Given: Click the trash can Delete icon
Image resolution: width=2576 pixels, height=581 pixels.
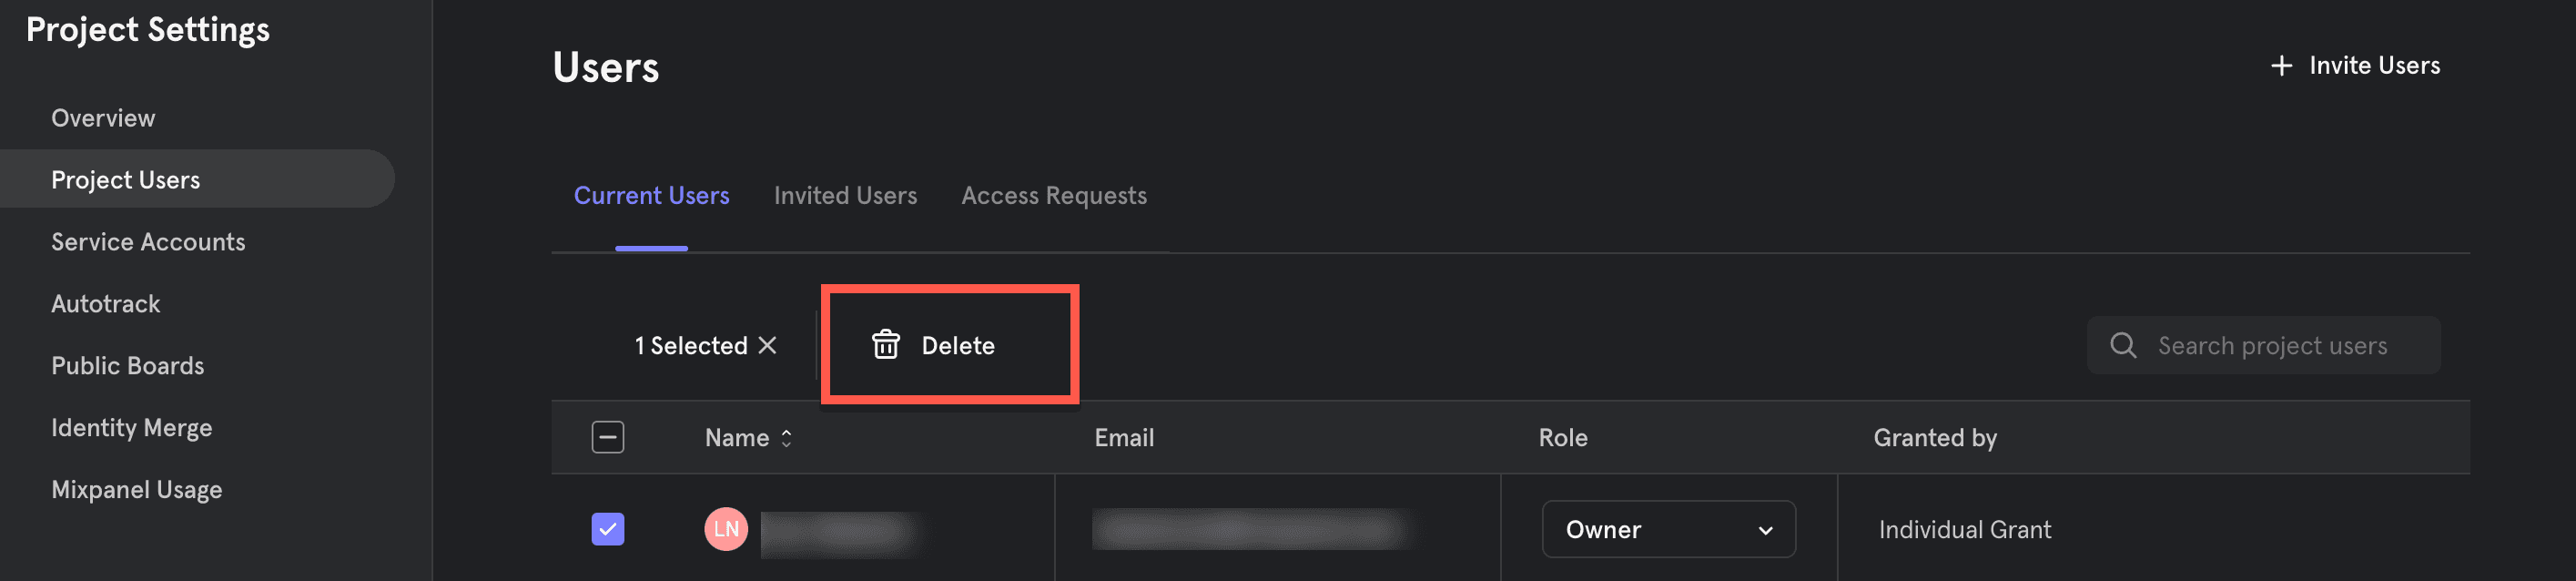Looking at the screenshot, I should [x=885, y=345].
